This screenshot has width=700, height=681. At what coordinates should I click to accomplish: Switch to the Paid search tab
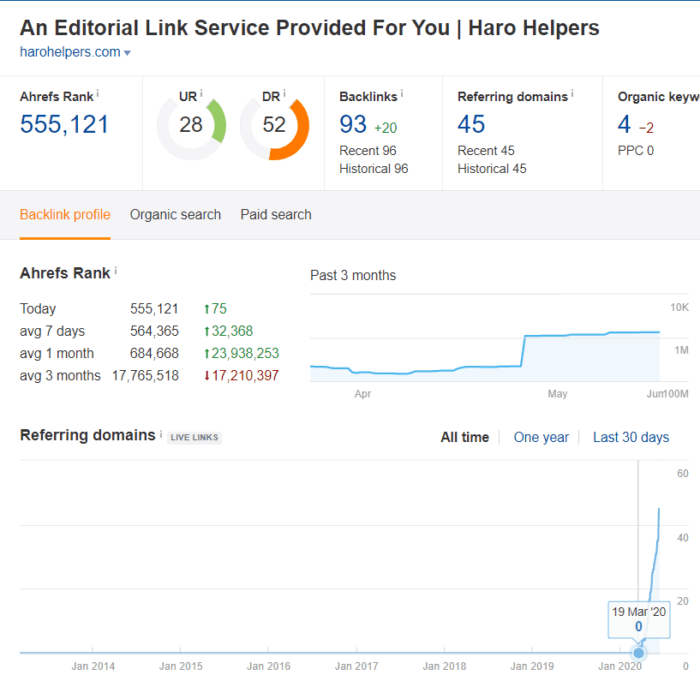pos(275,214)
